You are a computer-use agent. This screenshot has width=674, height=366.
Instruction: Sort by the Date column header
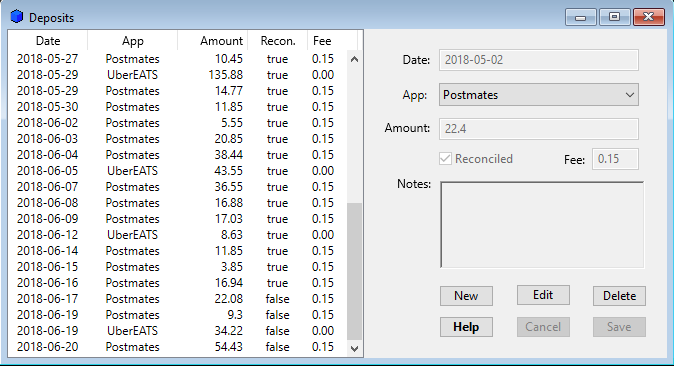48,41
